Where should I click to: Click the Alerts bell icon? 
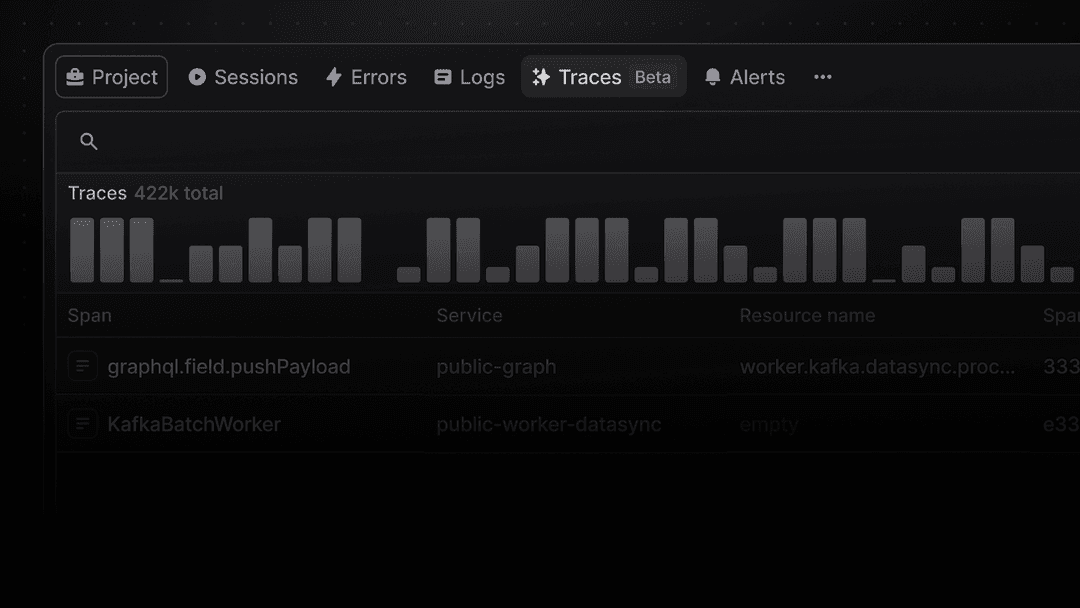[x=712, y=76]
